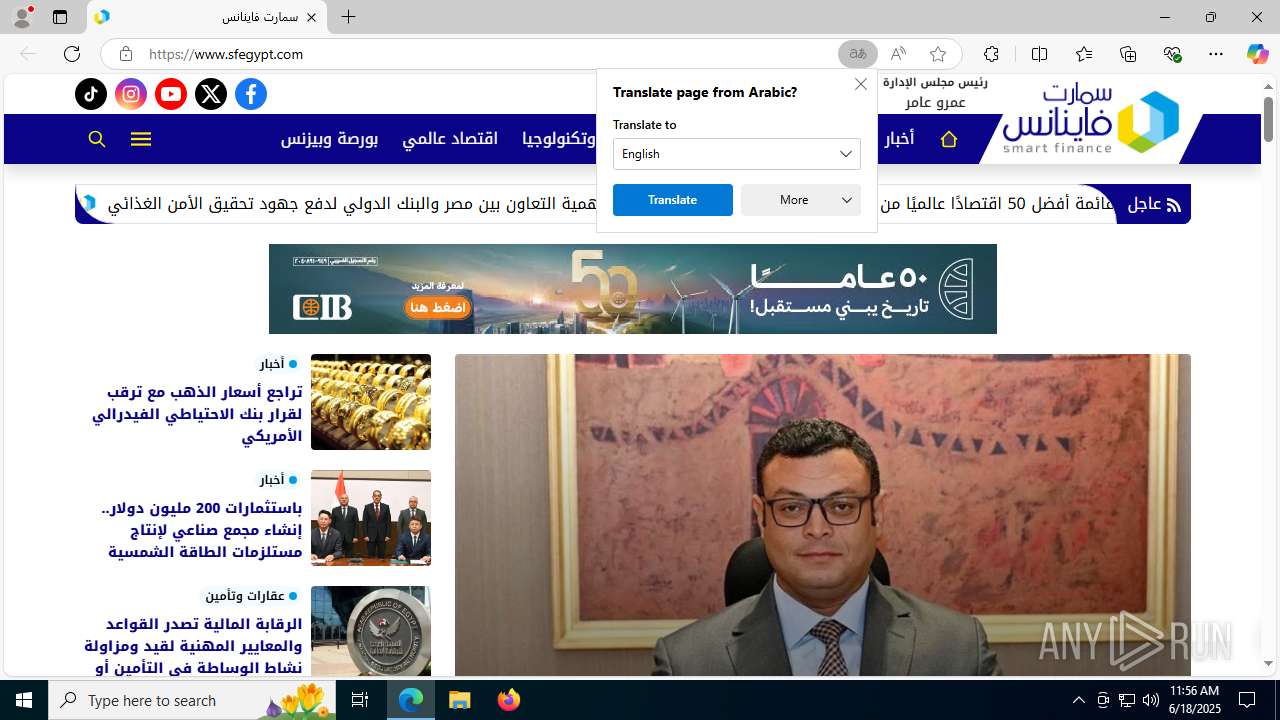Open browser Extensions icon
The image size is (1280, 720).
991,54
